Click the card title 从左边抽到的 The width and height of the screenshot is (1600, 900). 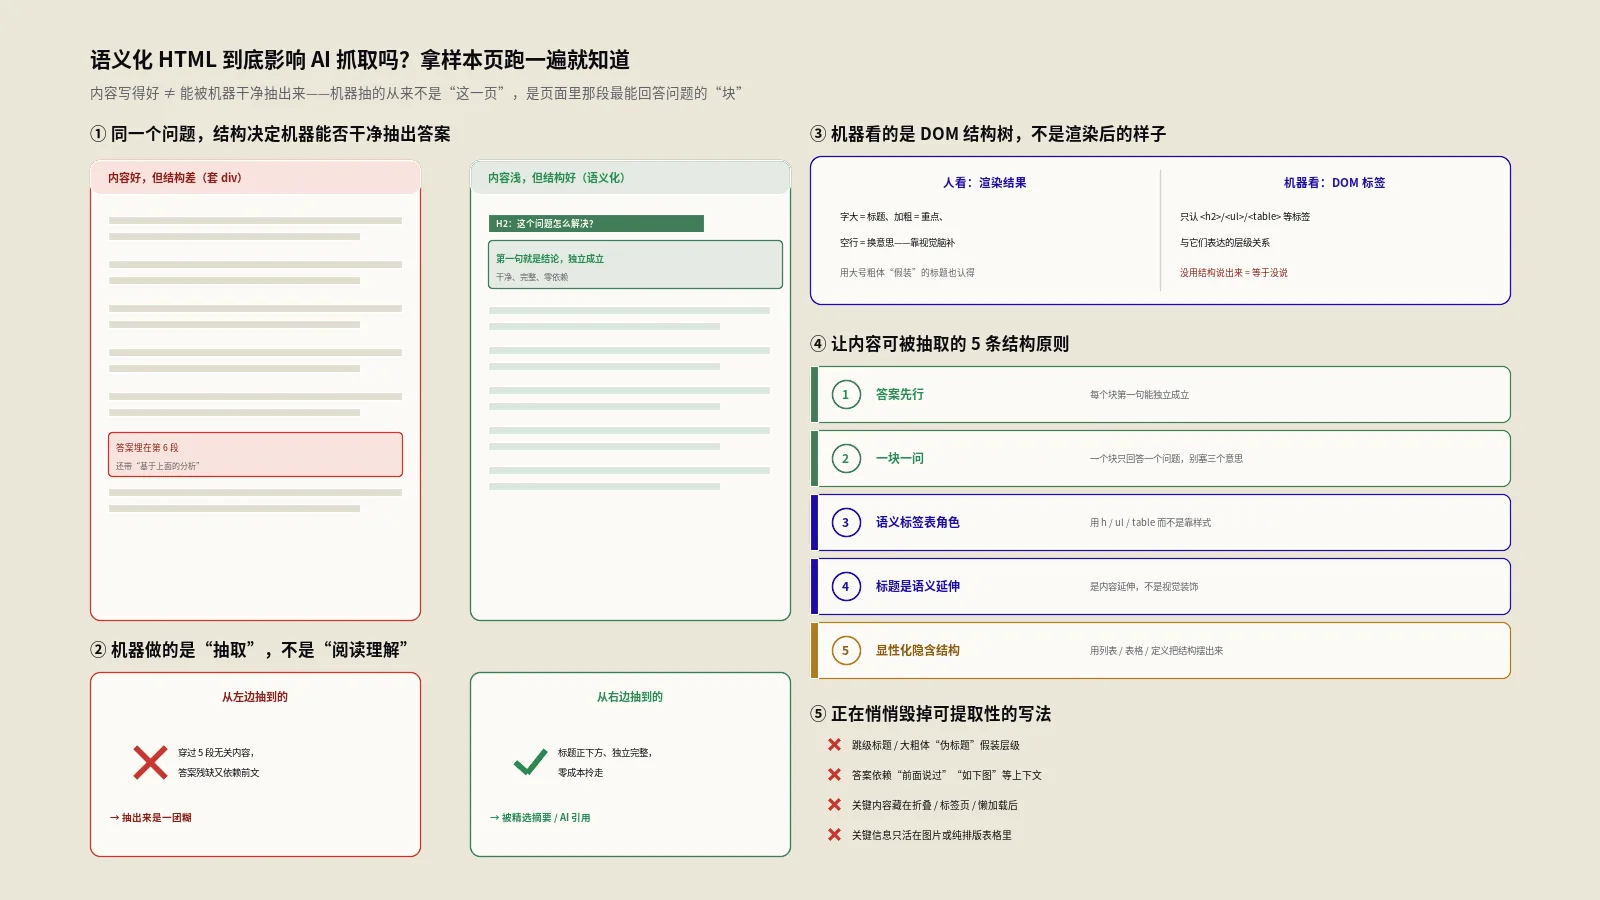pos(255,697)
